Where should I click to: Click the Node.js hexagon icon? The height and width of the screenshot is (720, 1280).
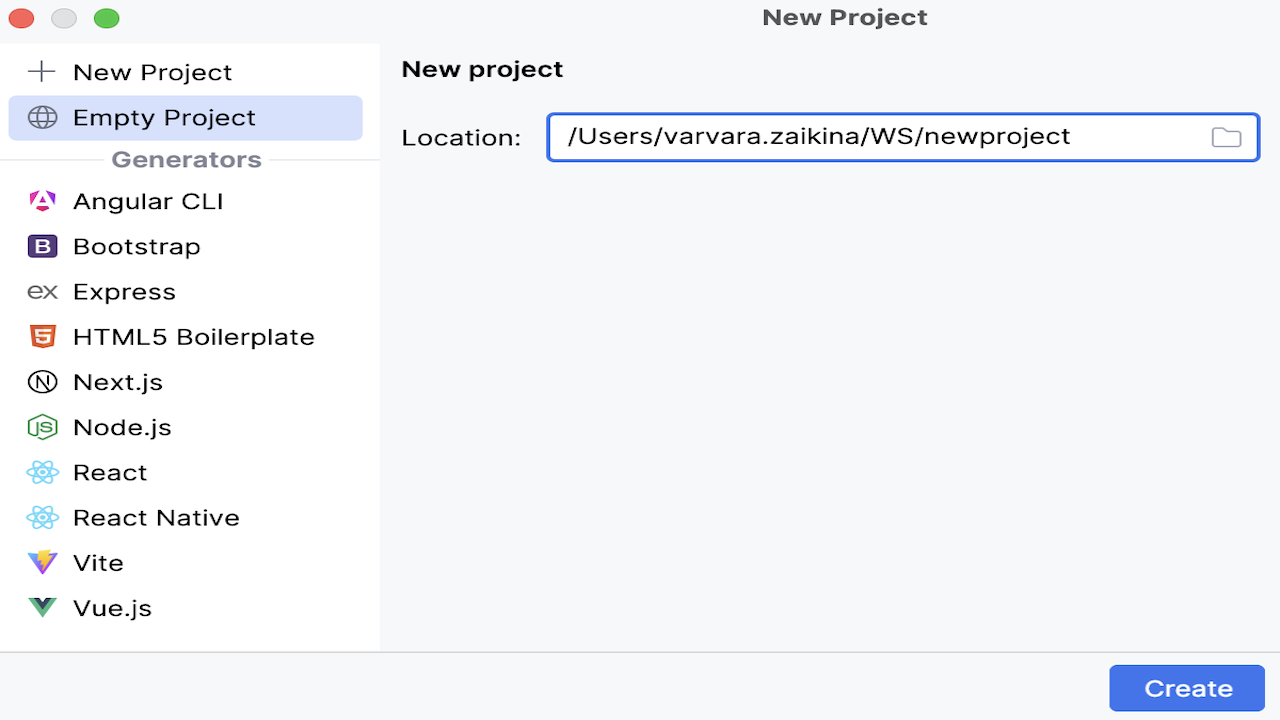(x=42, y=427)
